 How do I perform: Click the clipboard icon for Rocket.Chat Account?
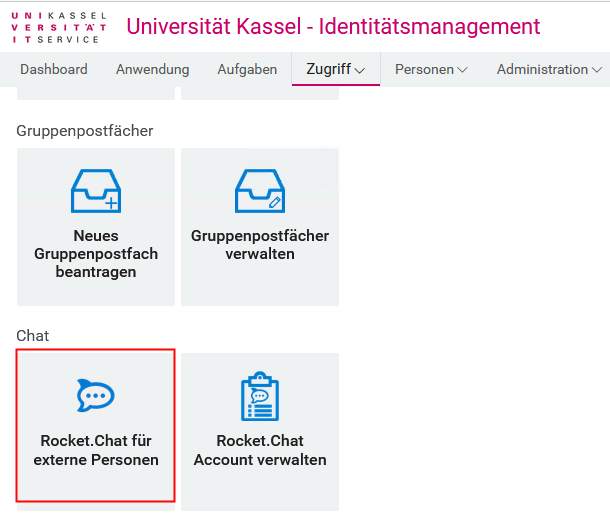[260, 396]
